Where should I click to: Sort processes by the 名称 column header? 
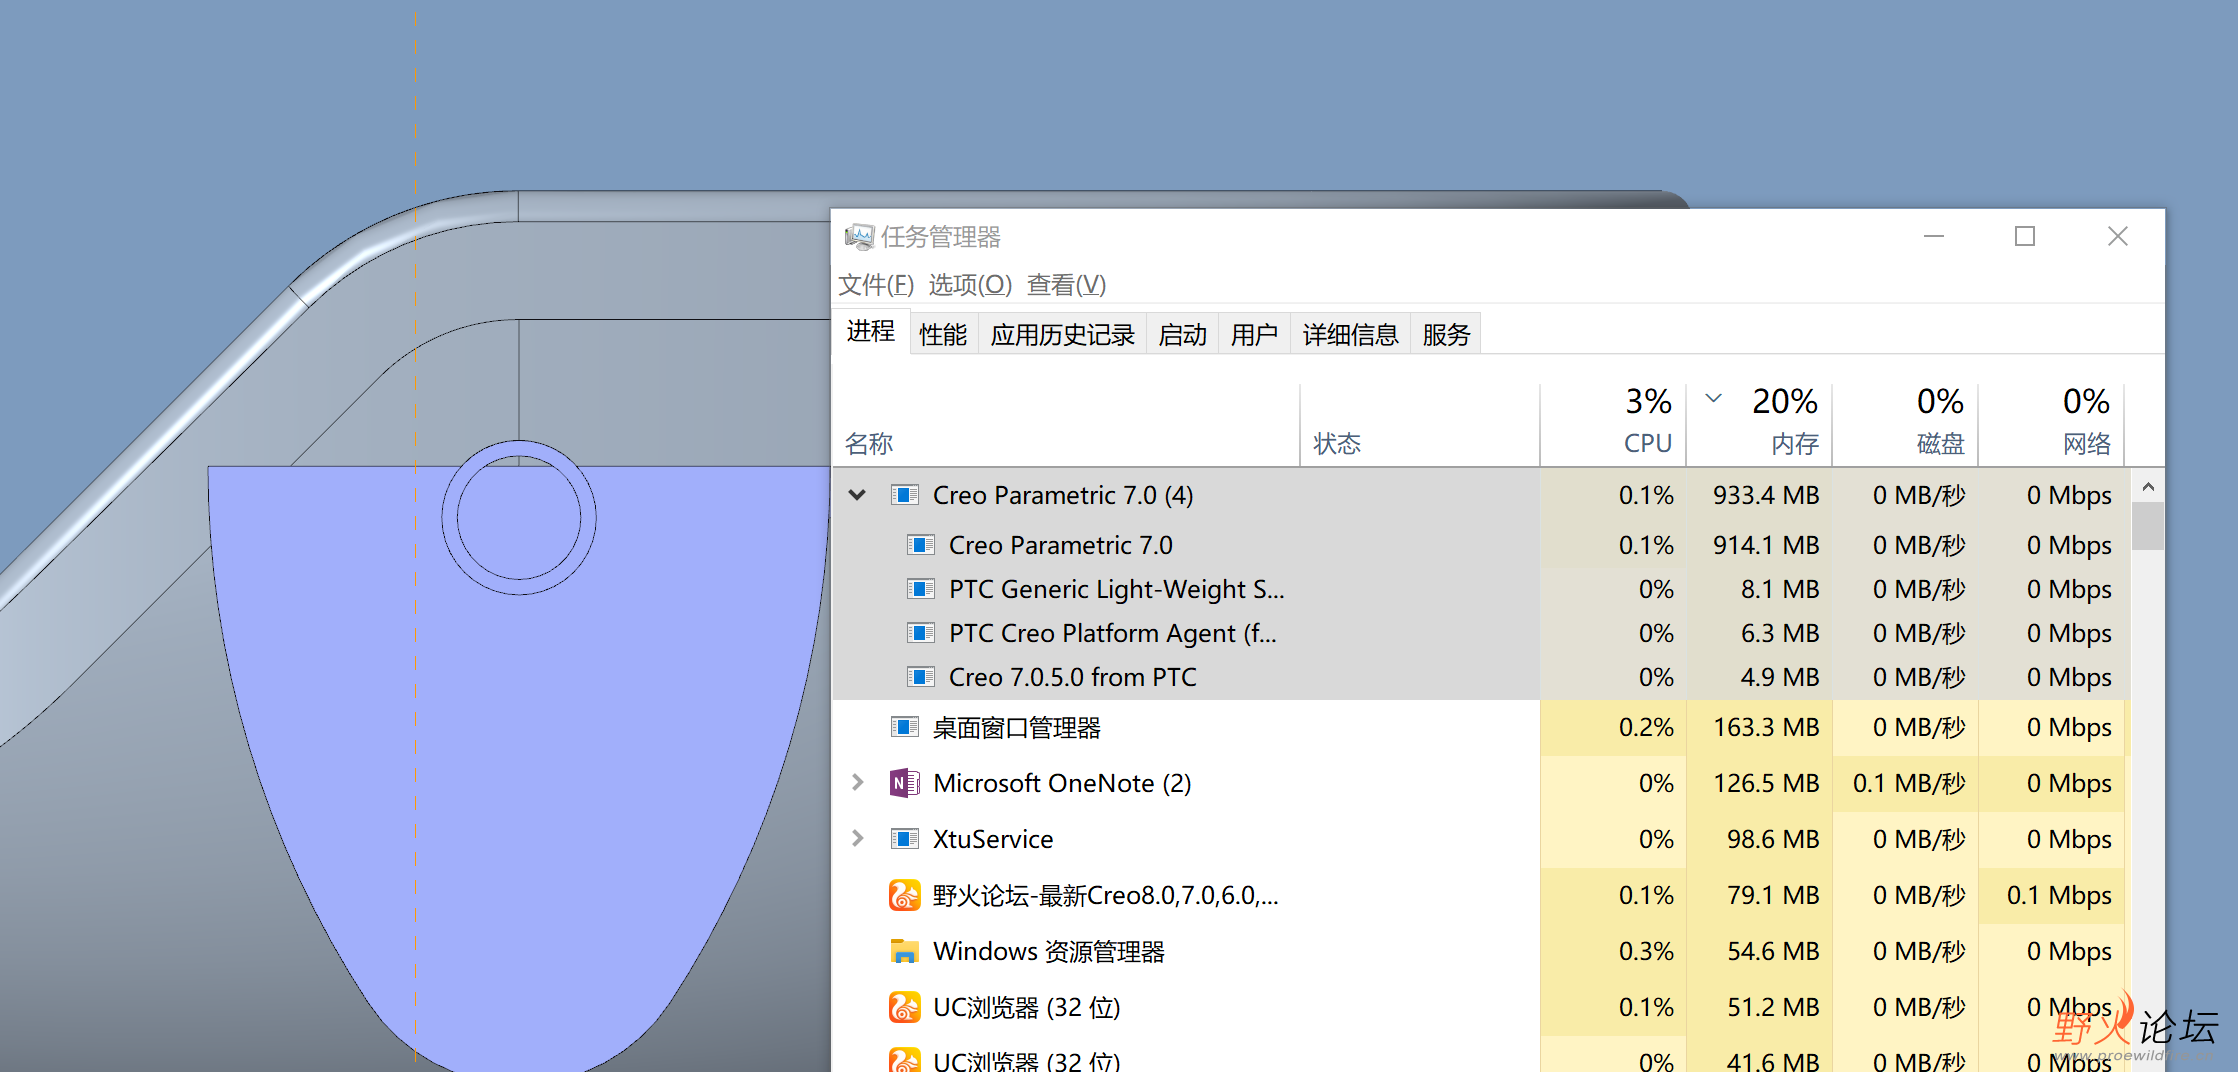point(1066,425)
